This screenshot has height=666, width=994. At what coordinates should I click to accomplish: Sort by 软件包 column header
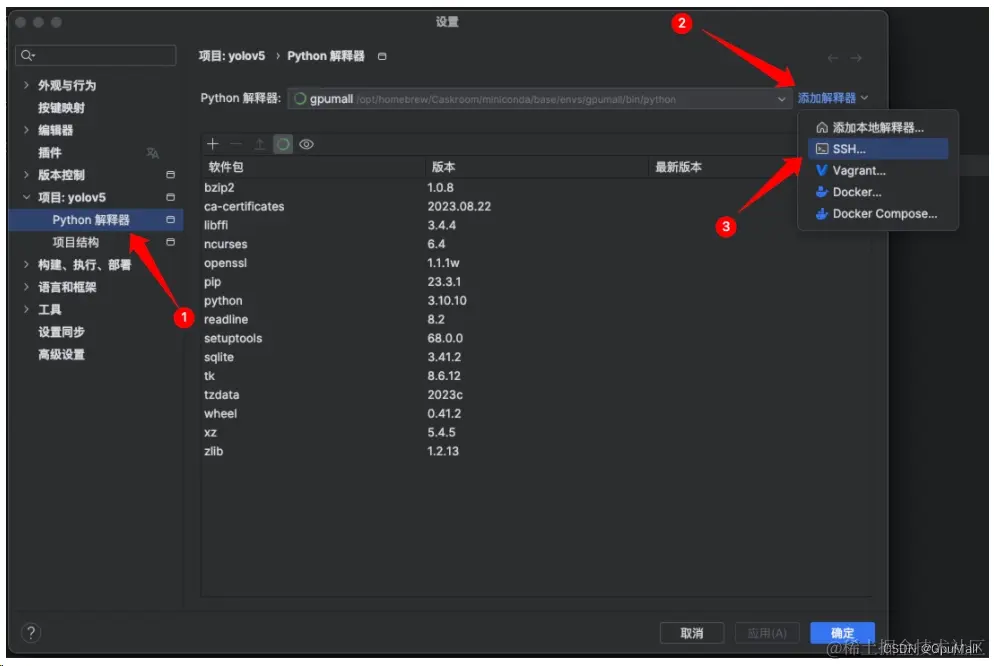click(313, 167)
